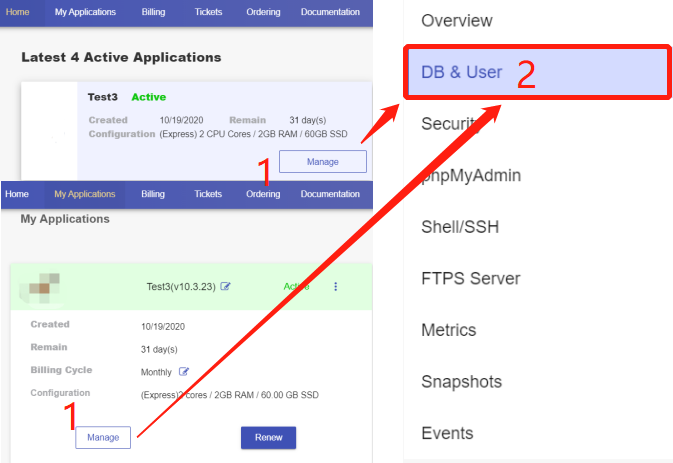Click edit icon beside Test3(v10.3.23) name
Viewport: 673px width, 463px height.
(x=226, y=287)
